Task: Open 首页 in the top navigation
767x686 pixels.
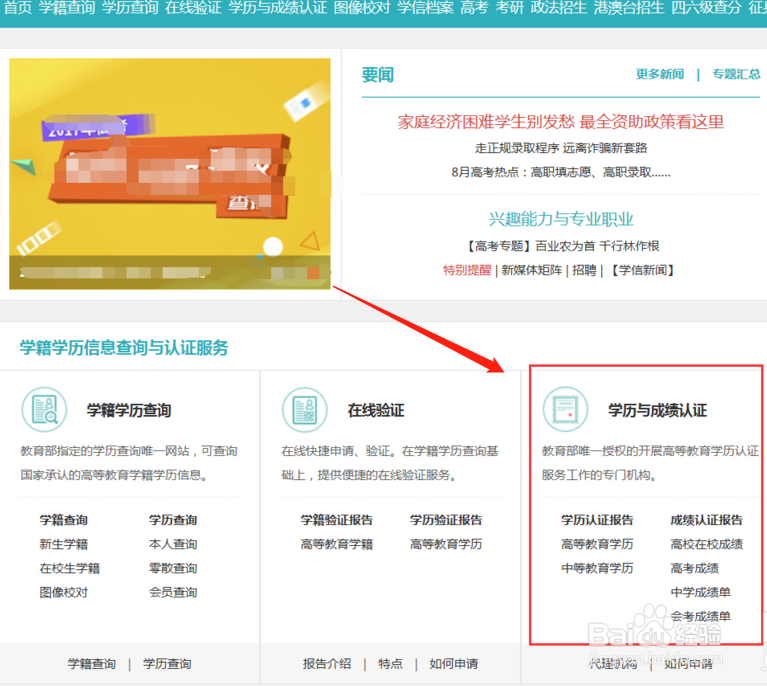Action: 18,8
